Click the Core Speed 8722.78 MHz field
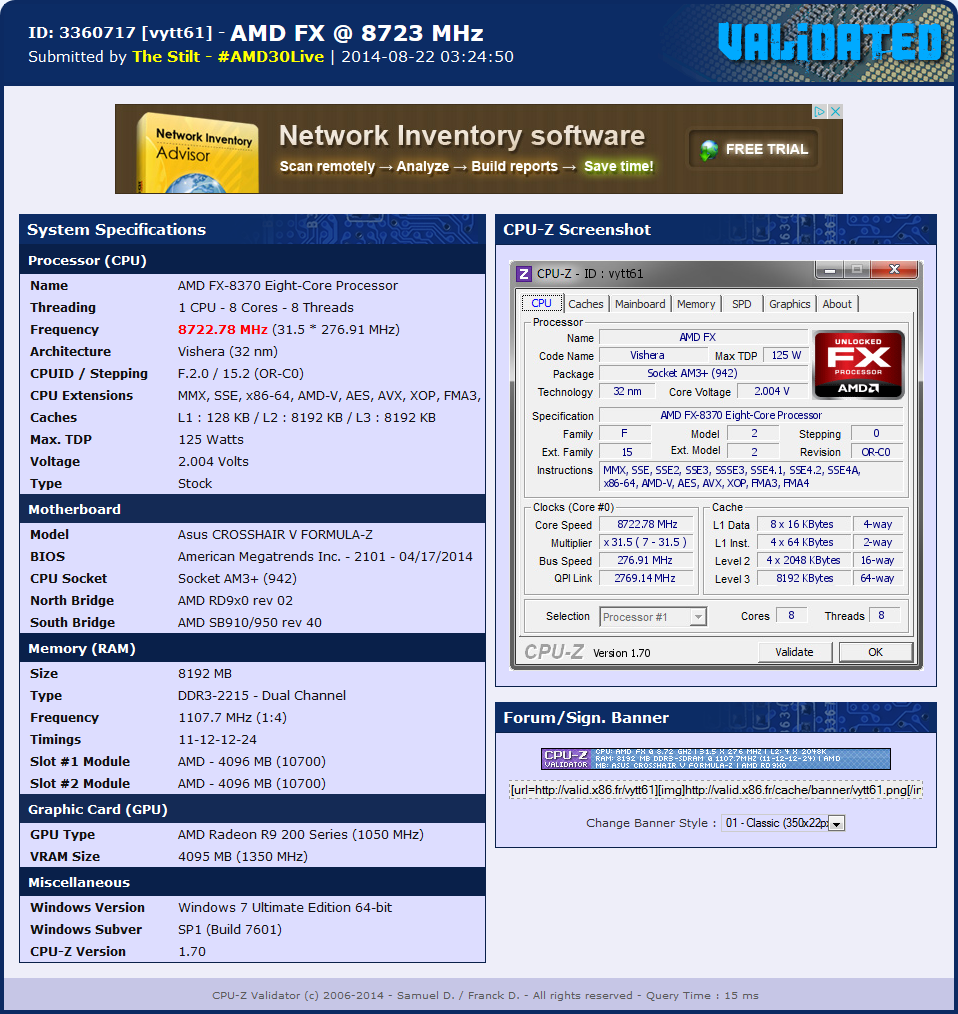958x1014 pixels. [x=646, y=524]
